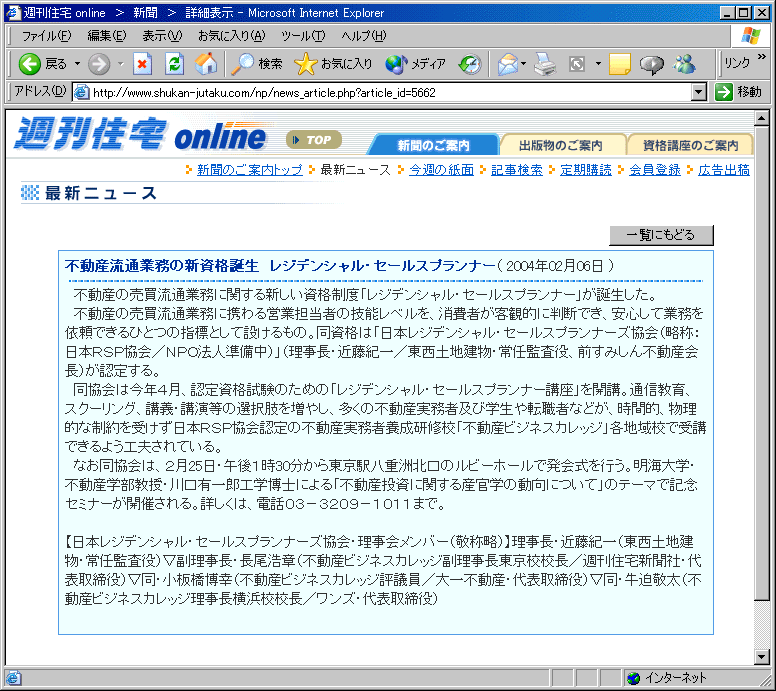Open 広告出稿 link
The width and height of the screenshot is (776, 691).
point(724,170)
